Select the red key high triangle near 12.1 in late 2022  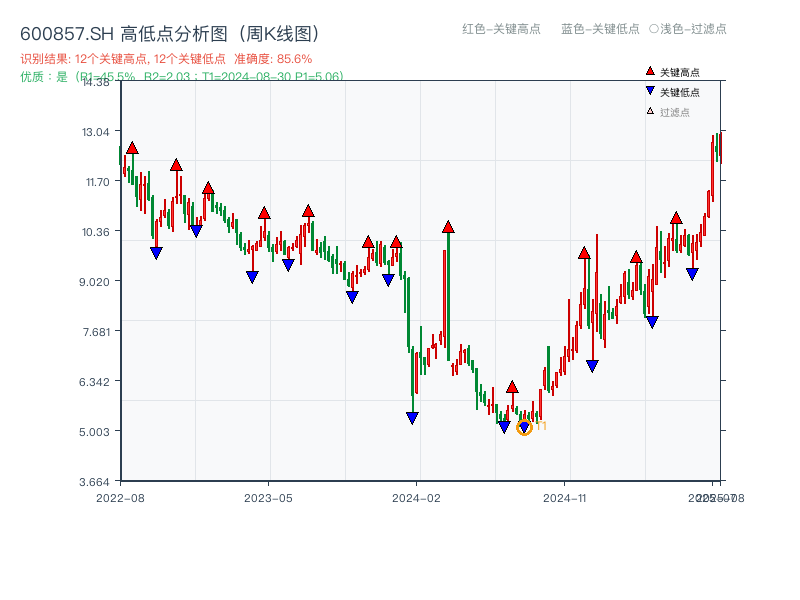click(x=176, y=165)
